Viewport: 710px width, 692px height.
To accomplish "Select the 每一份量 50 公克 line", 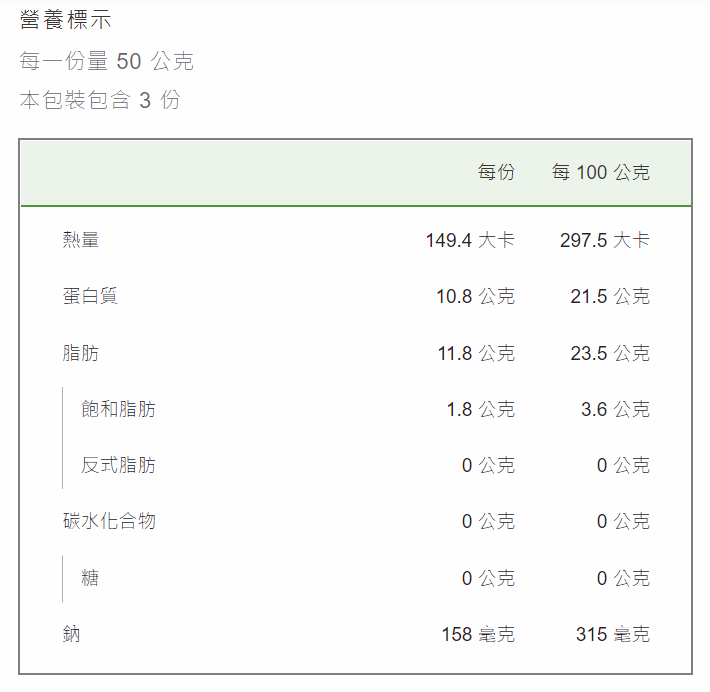I will point(106,61).
